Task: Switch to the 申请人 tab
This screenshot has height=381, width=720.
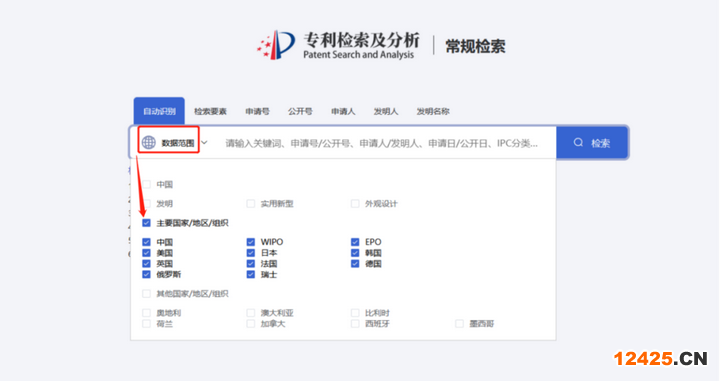Action: click(343, 111)
